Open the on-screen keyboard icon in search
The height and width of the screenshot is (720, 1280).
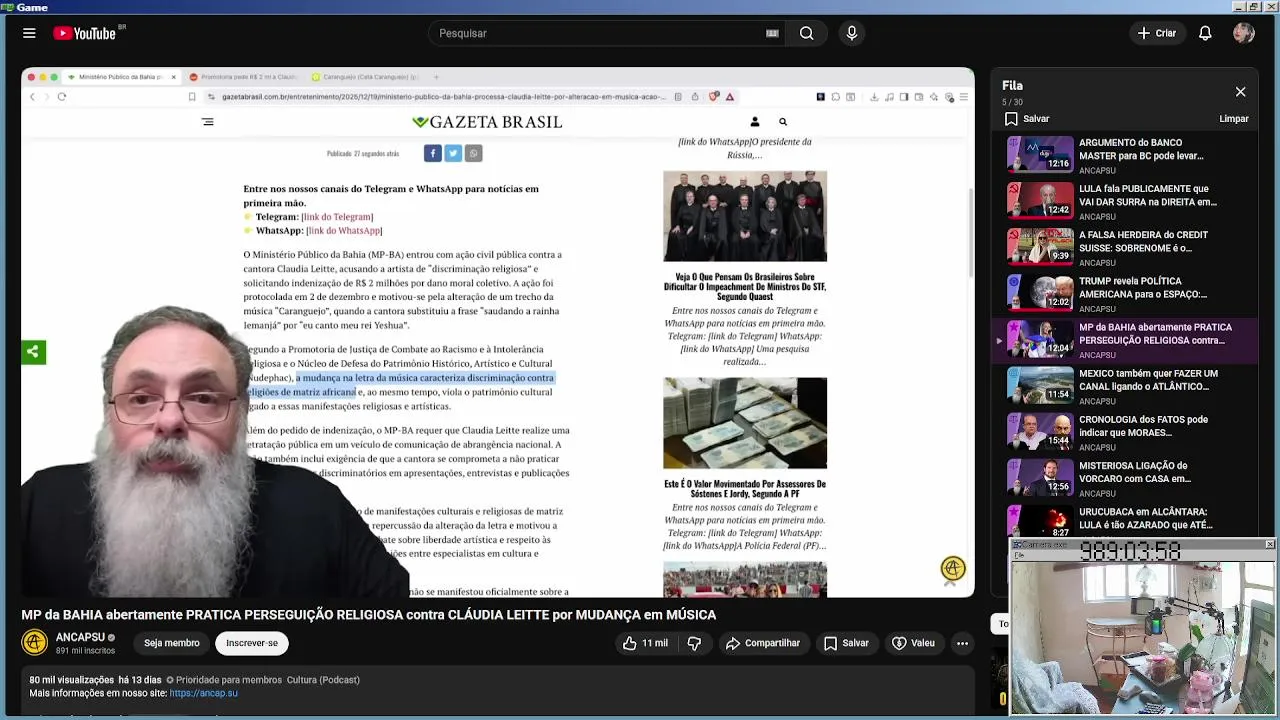[772, 33]
